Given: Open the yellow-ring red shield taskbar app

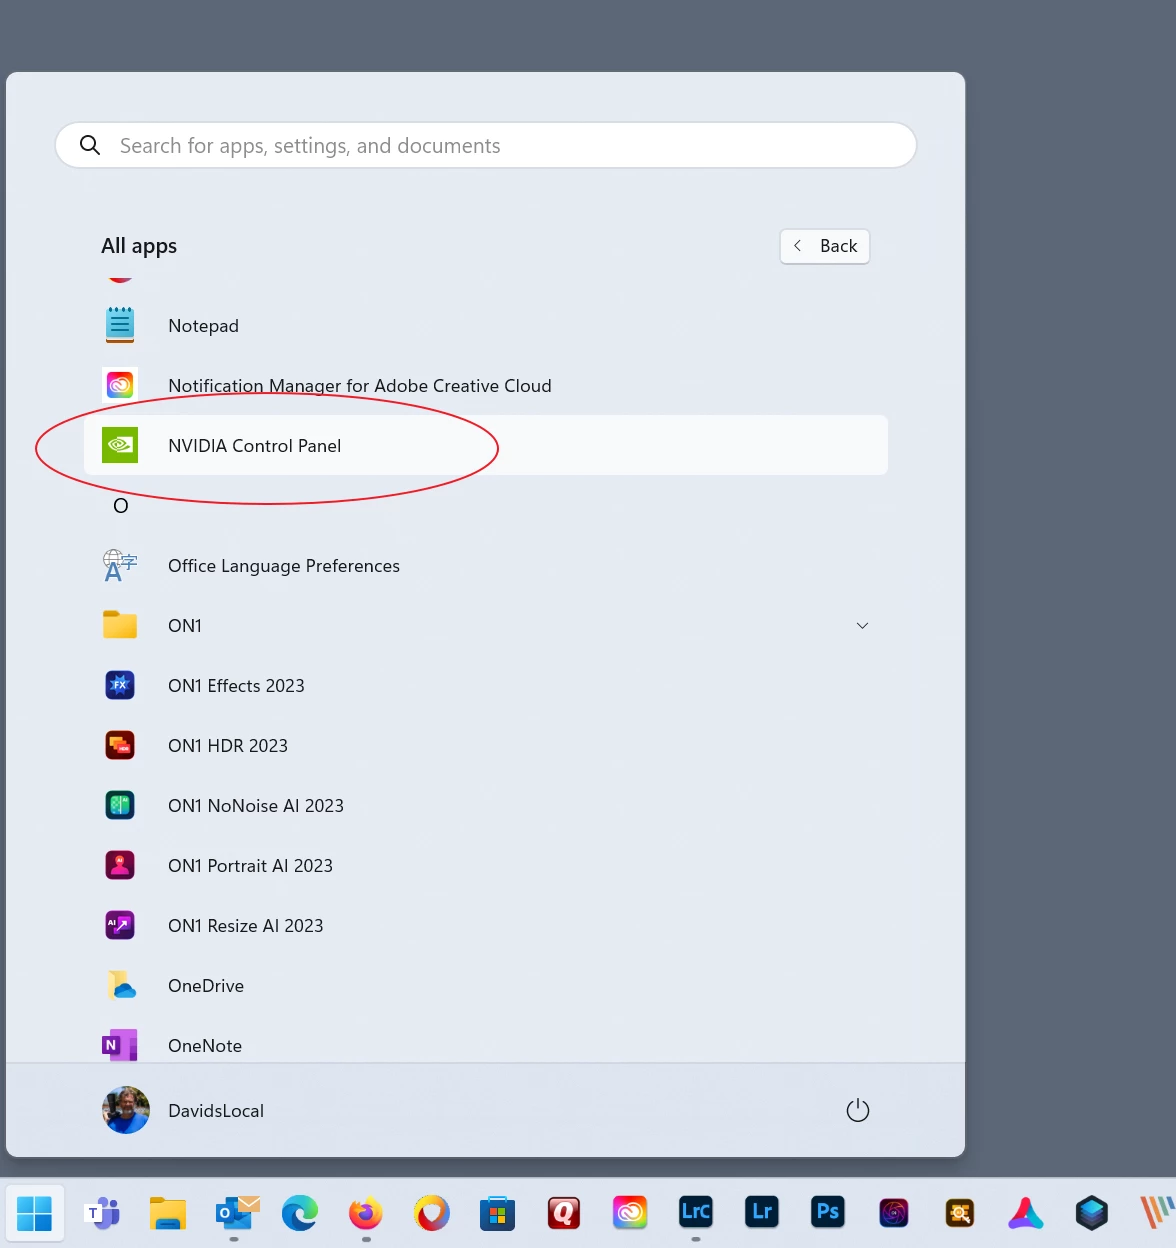Looking at the screenshot, I should (x=432, y=1214).
